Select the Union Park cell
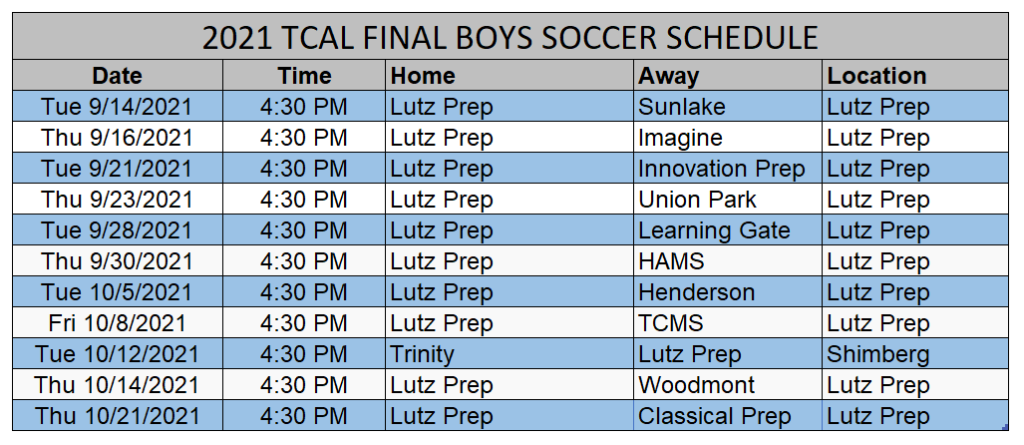 (x=728, y=199)
